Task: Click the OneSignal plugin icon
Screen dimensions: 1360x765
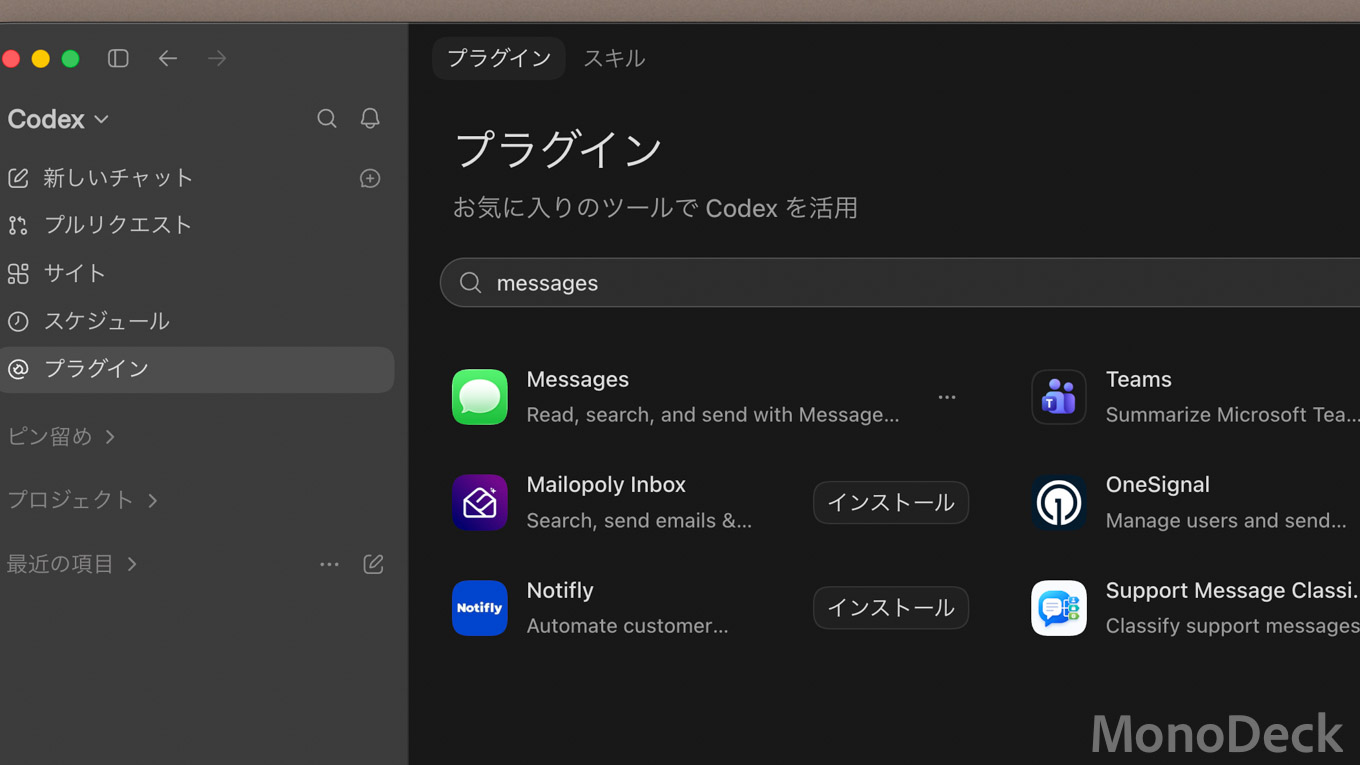Action: 1059,502
